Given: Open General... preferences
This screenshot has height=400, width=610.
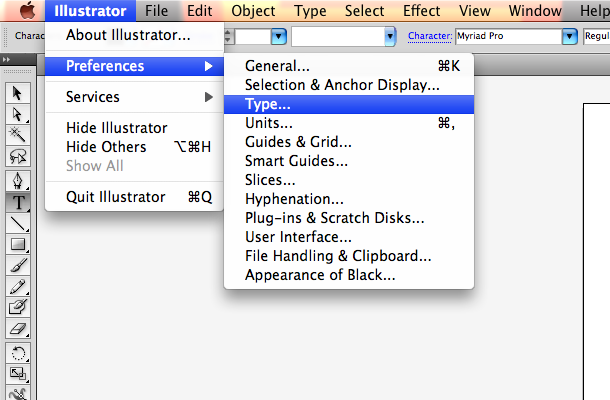Looking at the screenshot, I should pos(349,66).
